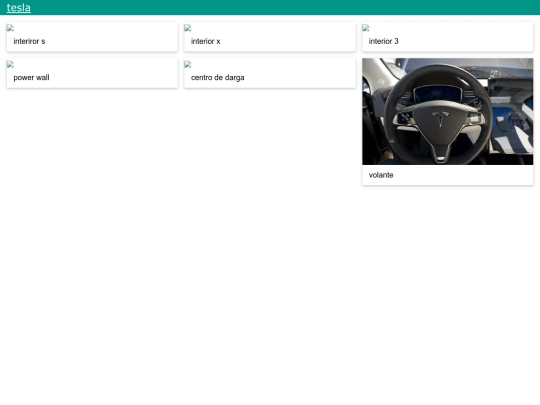
Task: Select the 'interior 3' card caption
Action: (383, 41)
